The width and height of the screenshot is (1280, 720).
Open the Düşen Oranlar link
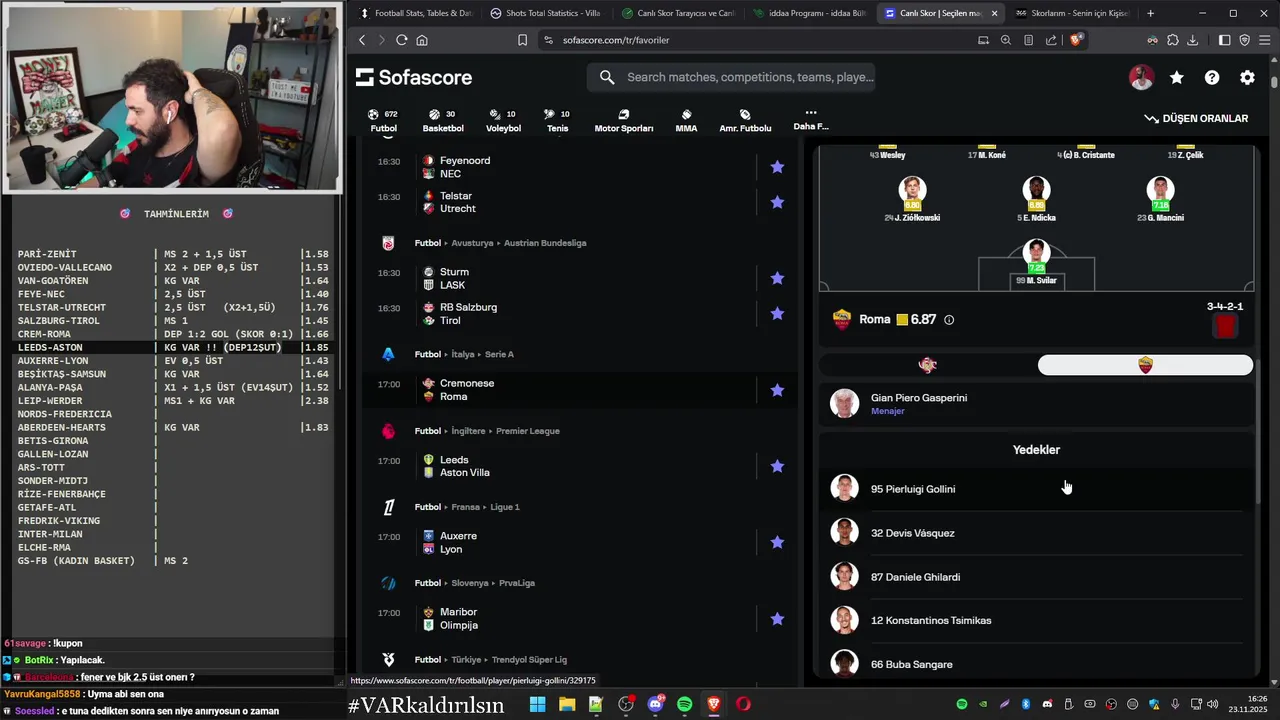[x=1196, y=118]
